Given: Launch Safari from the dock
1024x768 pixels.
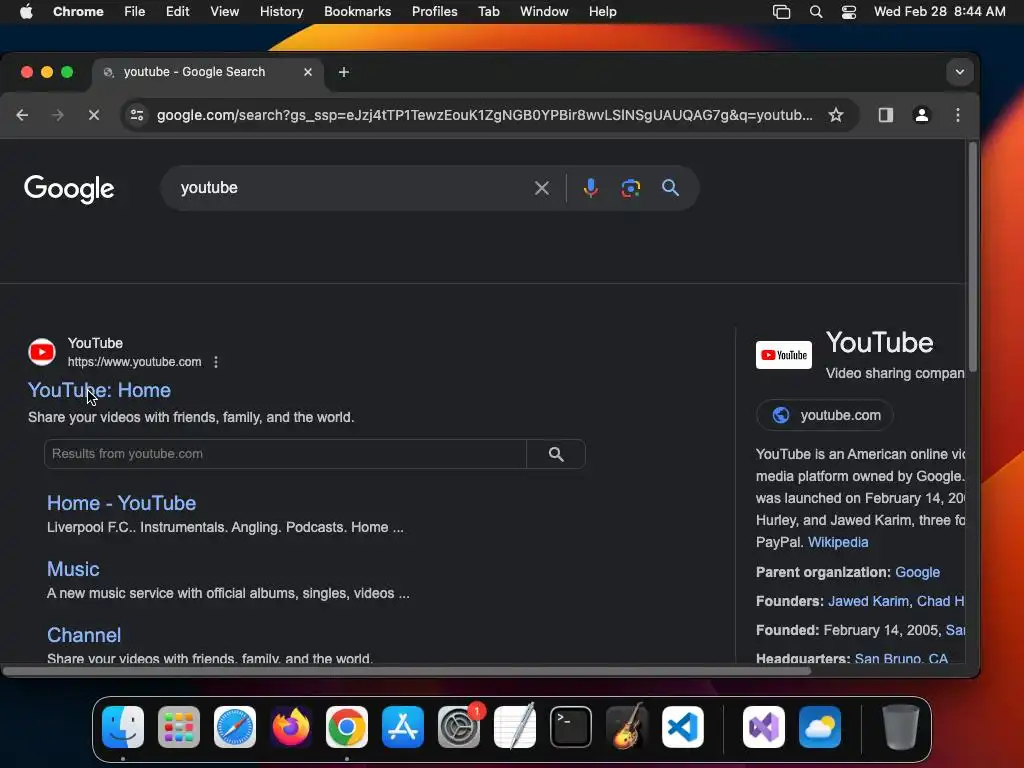Looking at the screenshot, I should 234,727.
